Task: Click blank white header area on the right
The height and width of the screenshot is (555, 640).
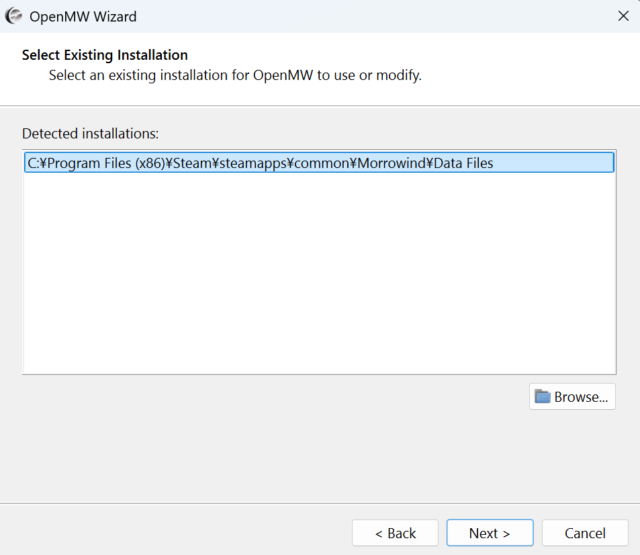Action: (540, 68)
